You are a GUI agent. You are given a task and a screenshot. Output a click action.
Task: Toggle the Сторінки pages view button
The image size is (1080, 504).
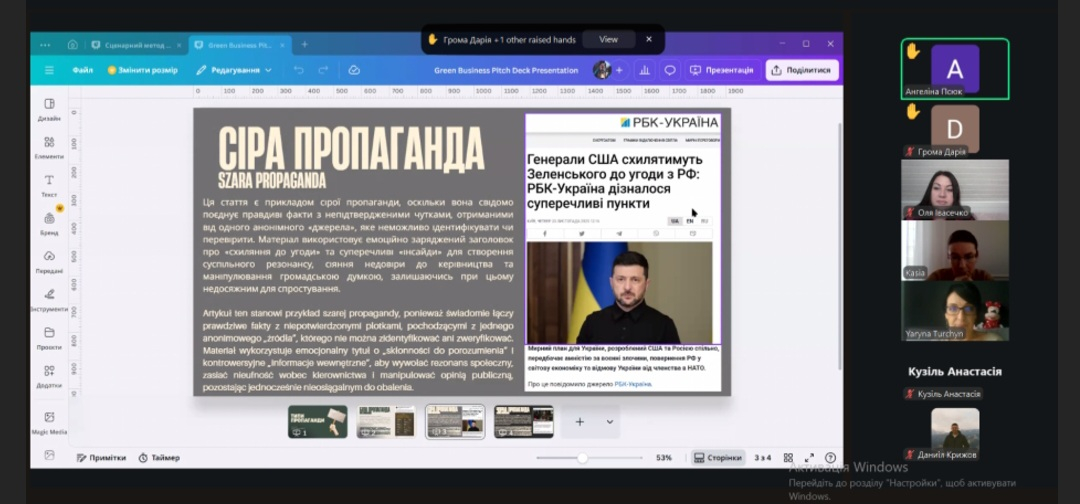pyautogui.click(x=718, y=458)
